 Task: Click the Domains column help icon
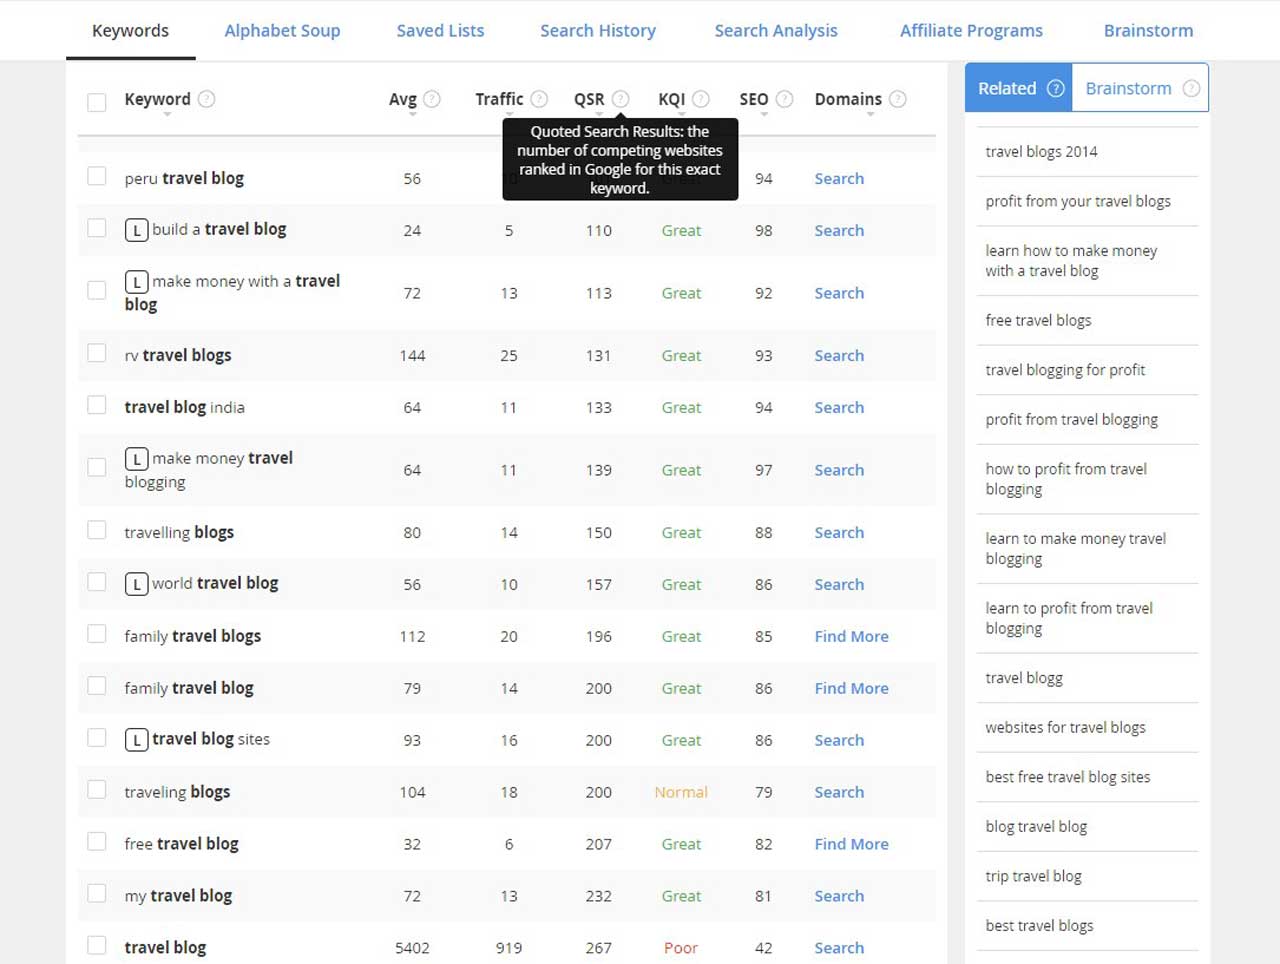pyautogui.click(x=898, y=99)
